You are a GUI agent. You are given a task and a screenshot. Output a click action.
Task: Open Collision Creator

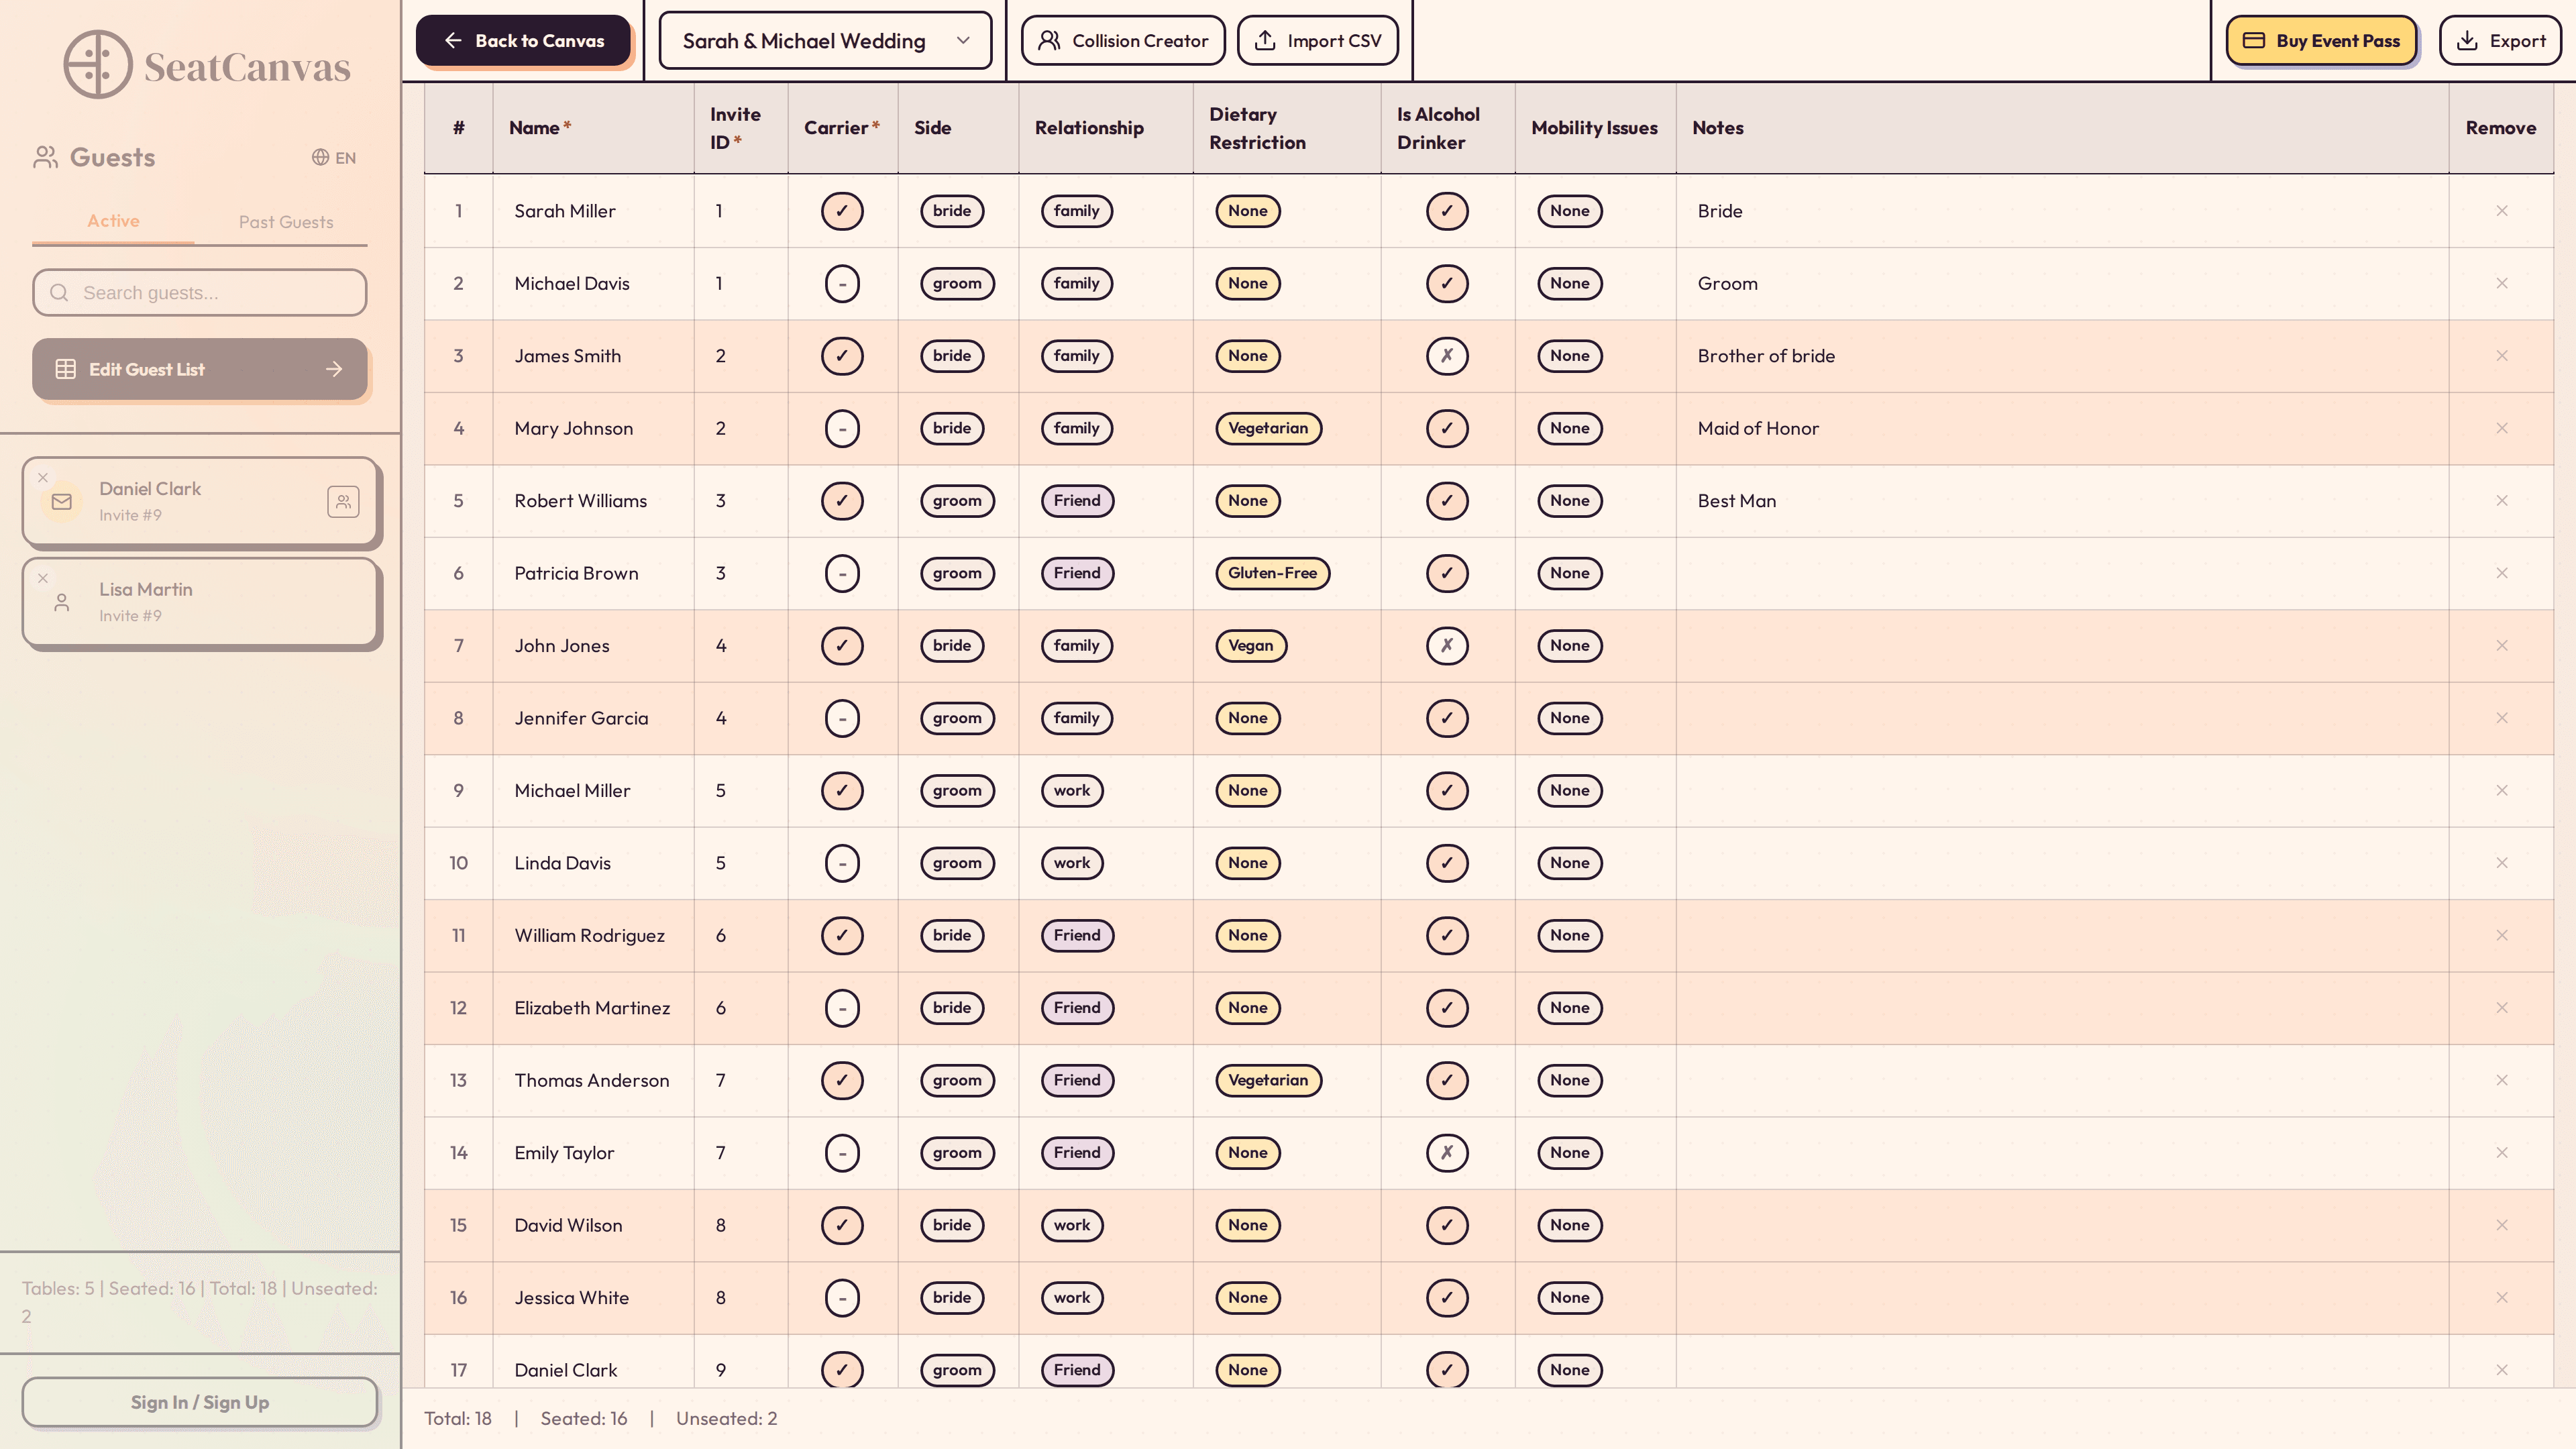(x=1123, y=41)
